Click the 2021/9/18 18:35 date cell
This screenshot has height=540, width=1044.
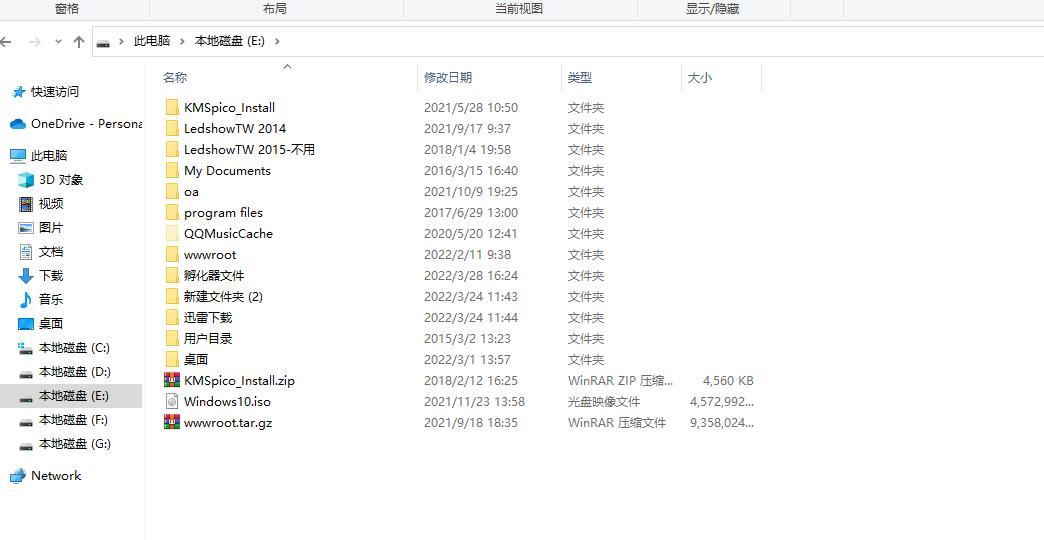tap(470, 423)
